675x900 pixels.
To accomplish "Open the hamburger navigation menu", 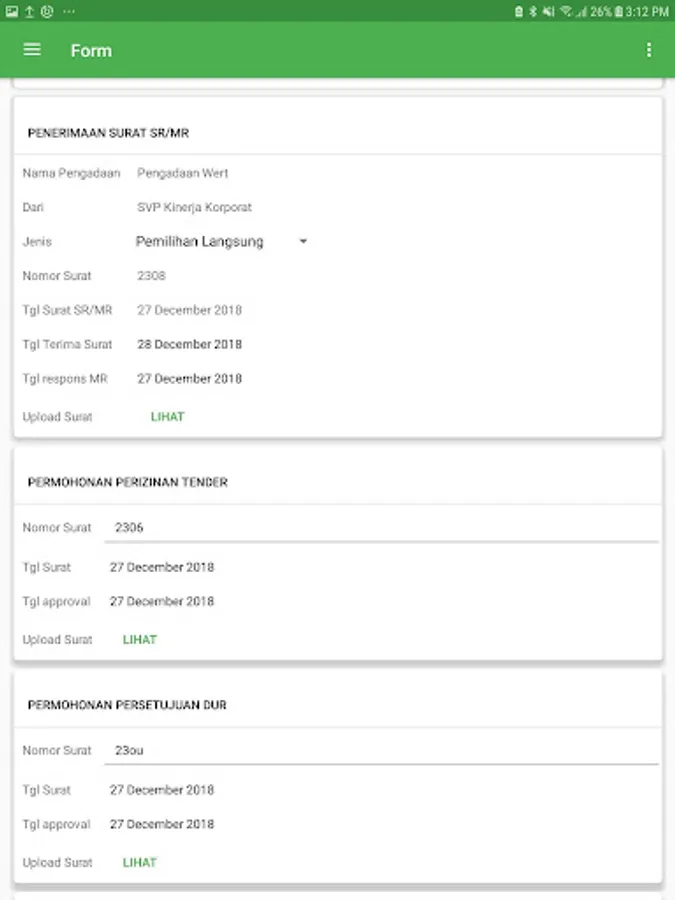I will [32, 50].
